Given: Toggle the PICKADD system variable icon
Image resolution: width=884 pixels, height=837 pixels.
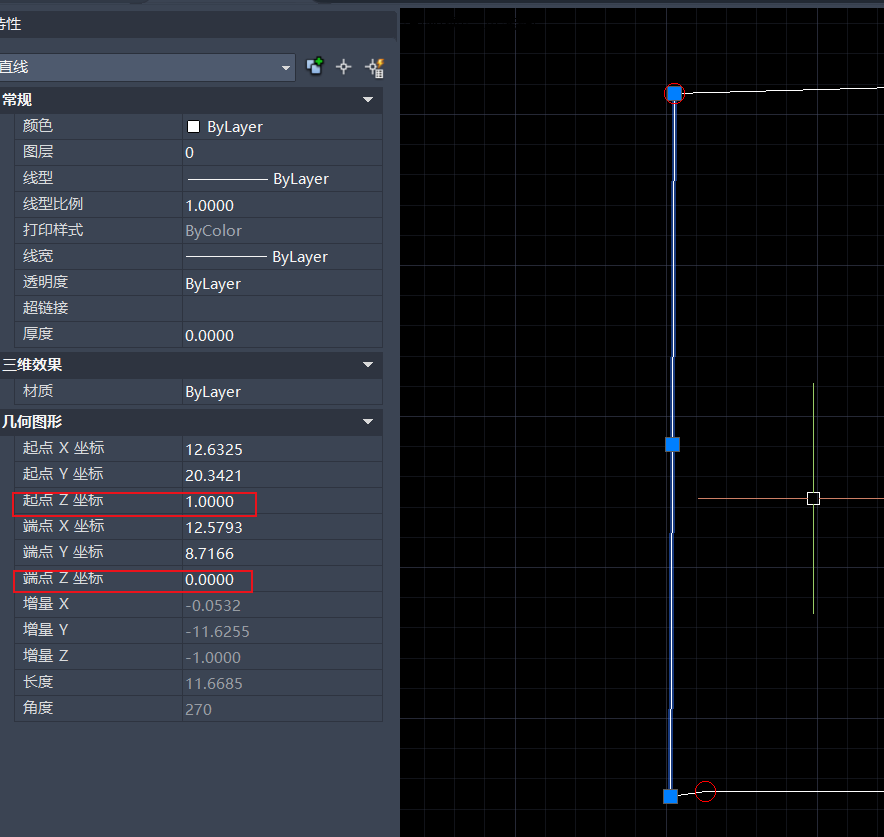Looking at the screenshot, I should [x=315, y=67].
